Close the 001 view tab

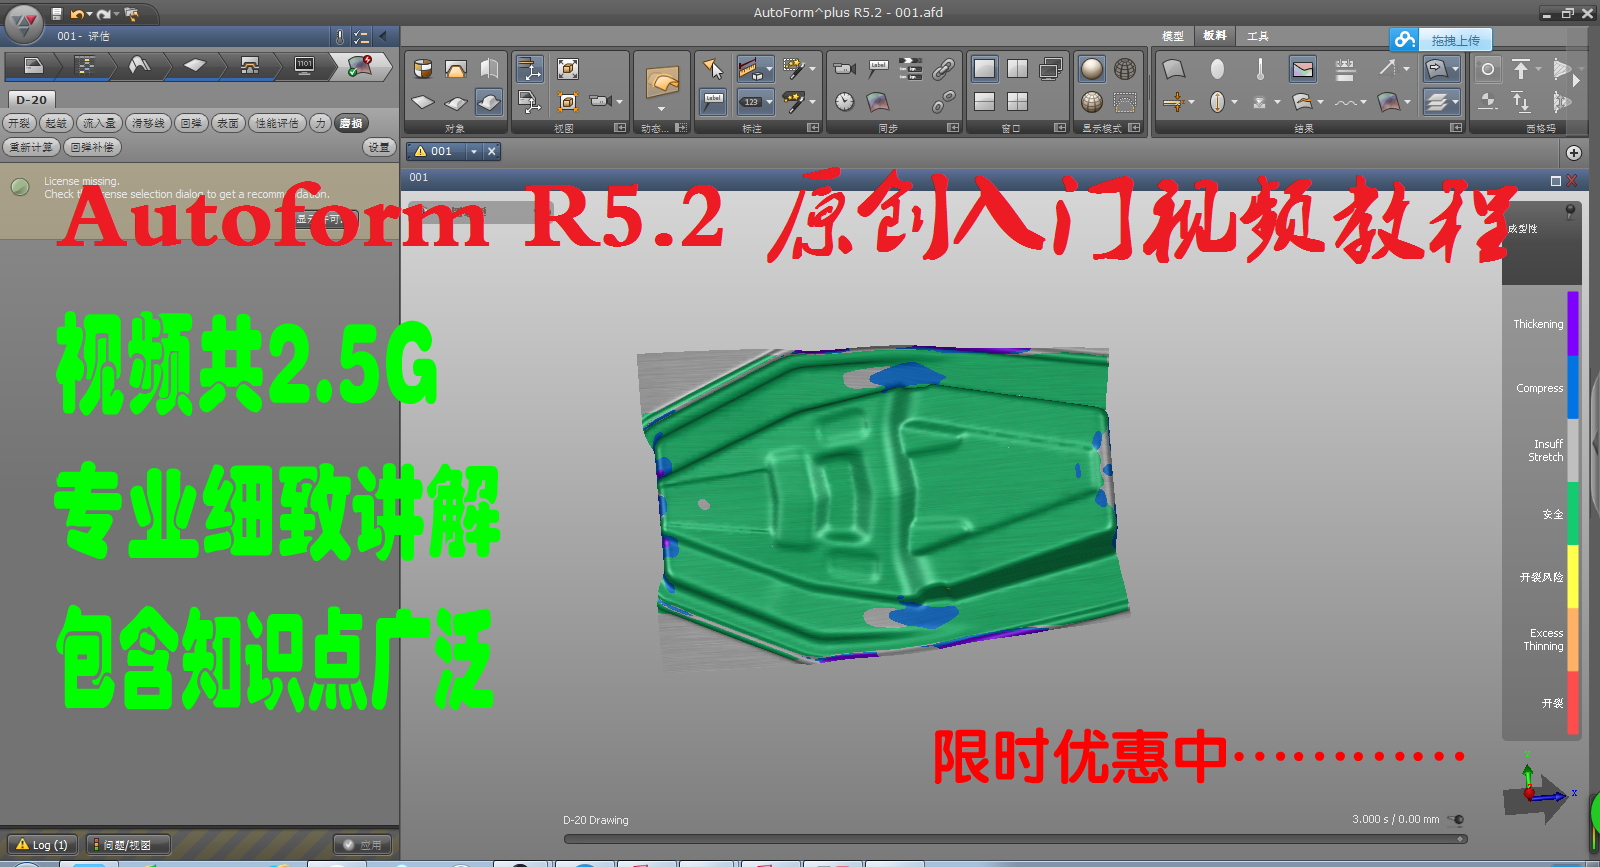pos(492,152)
